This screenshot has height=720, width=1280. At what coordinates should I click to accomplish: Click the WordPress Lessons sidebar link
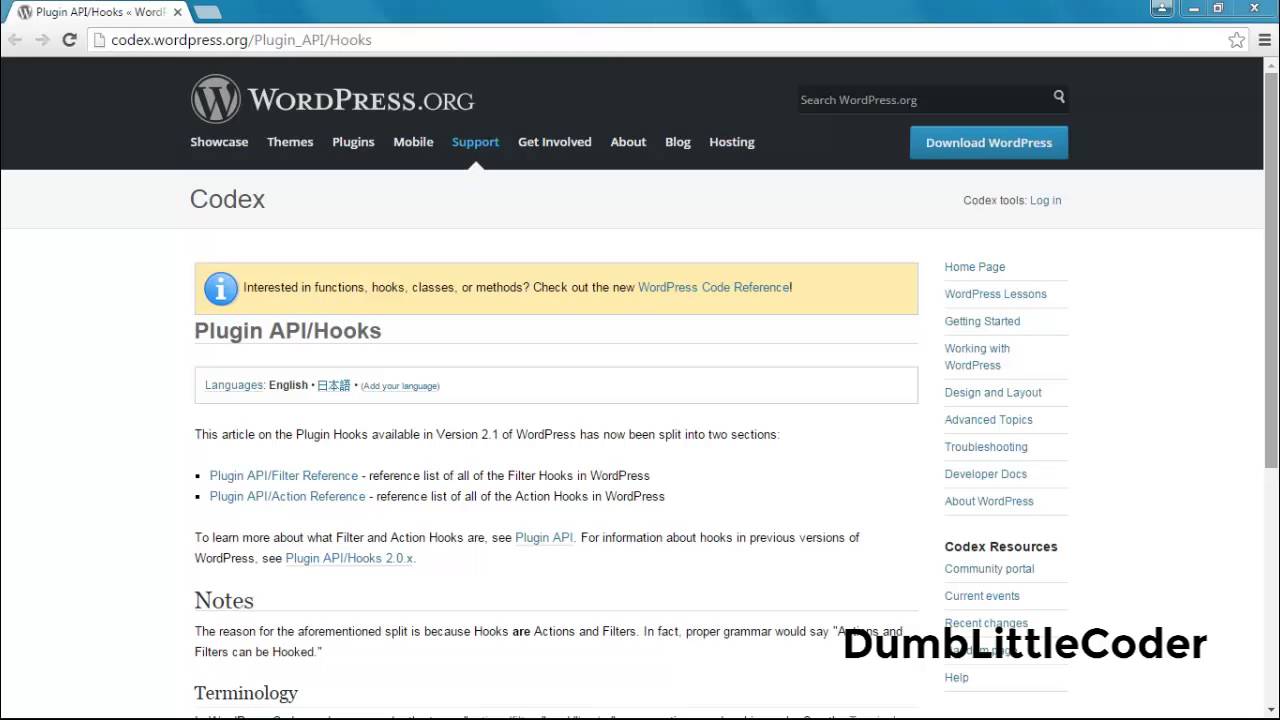pyautogui.click(x=996, y=294)
